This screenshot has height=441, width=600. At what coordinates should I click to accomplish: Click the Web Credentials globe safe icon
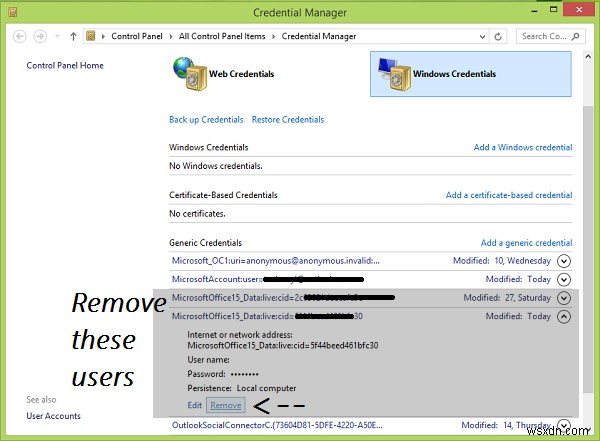point(190,74)
